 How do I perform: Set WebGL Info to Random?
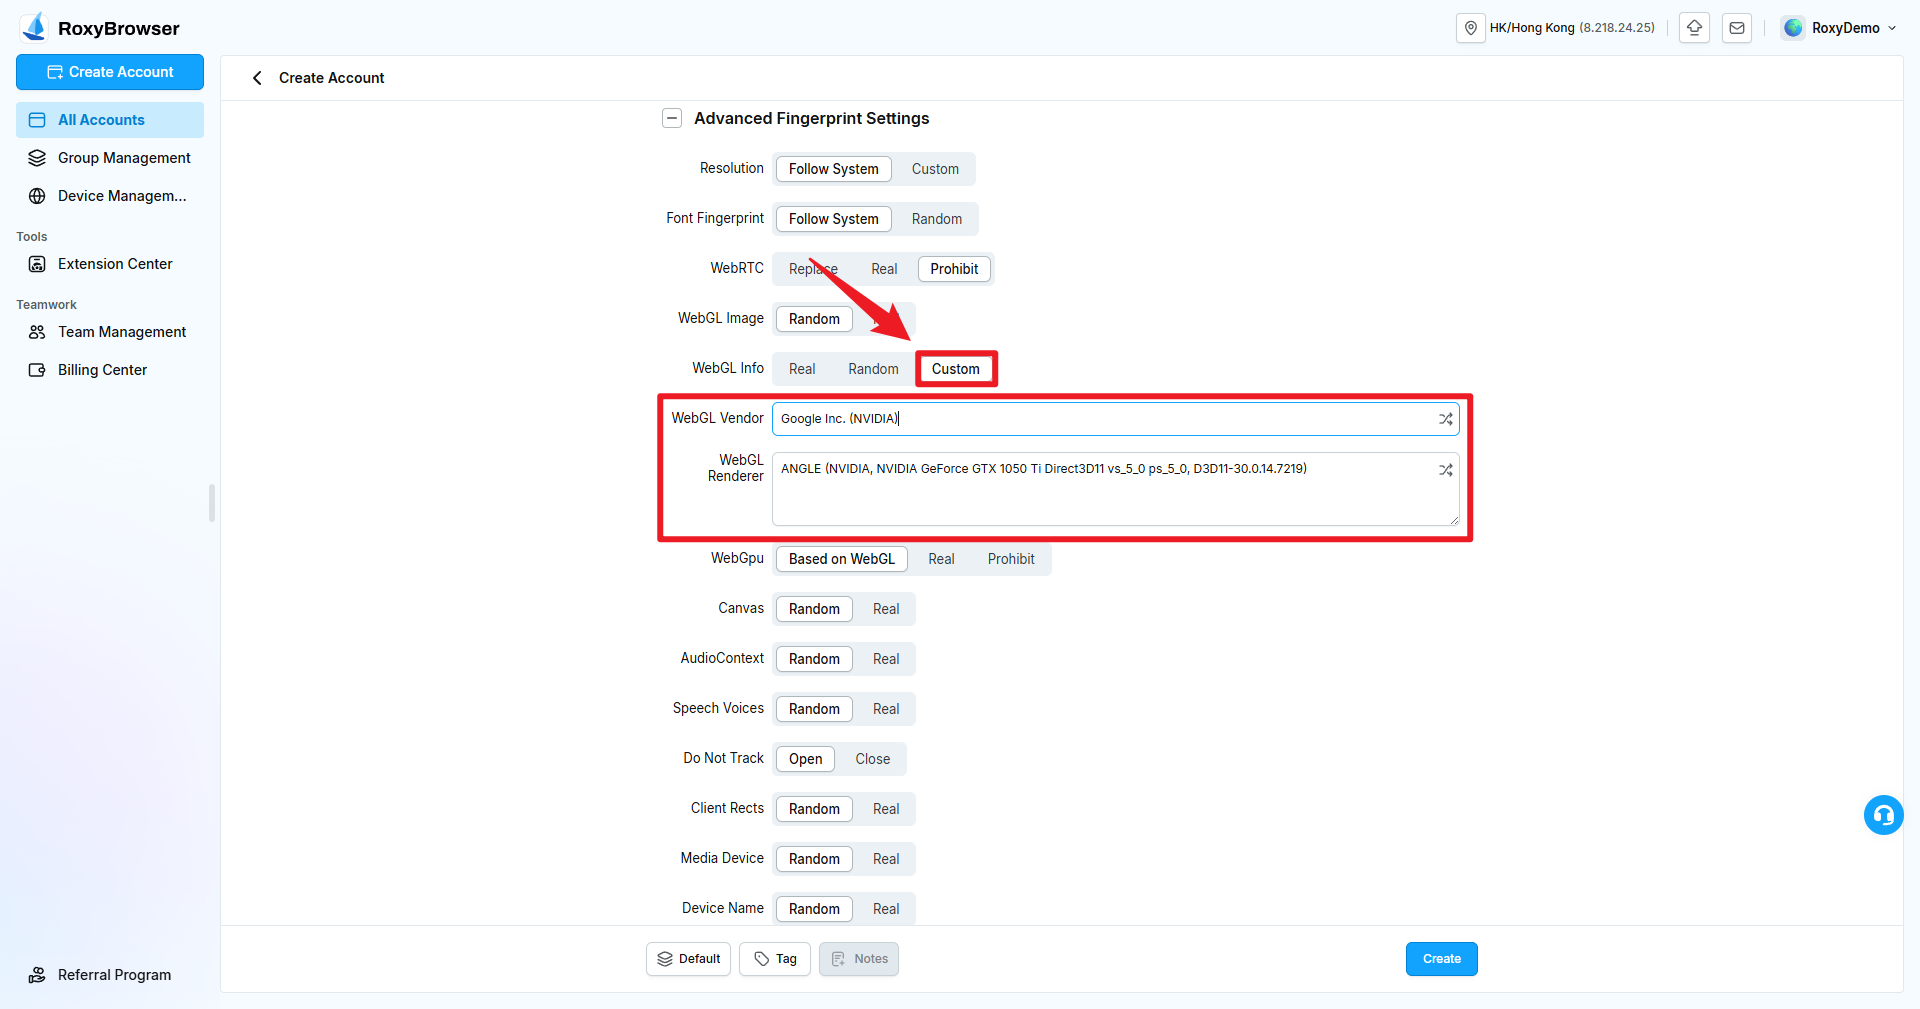(873, 369)
